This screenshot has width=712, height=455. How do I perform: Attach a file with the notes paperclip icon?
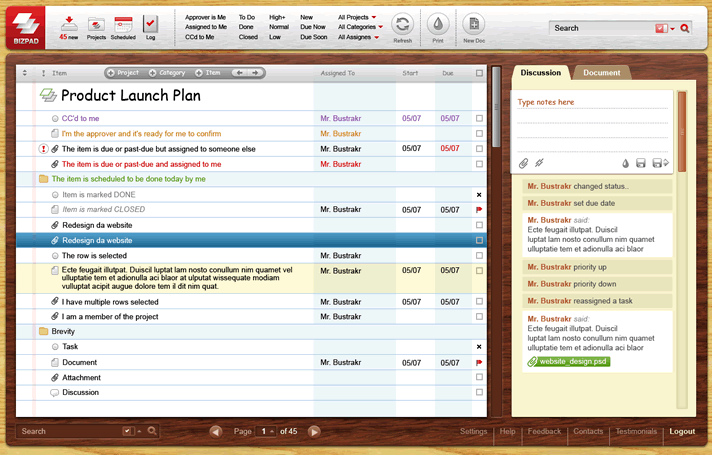(524, 163)
